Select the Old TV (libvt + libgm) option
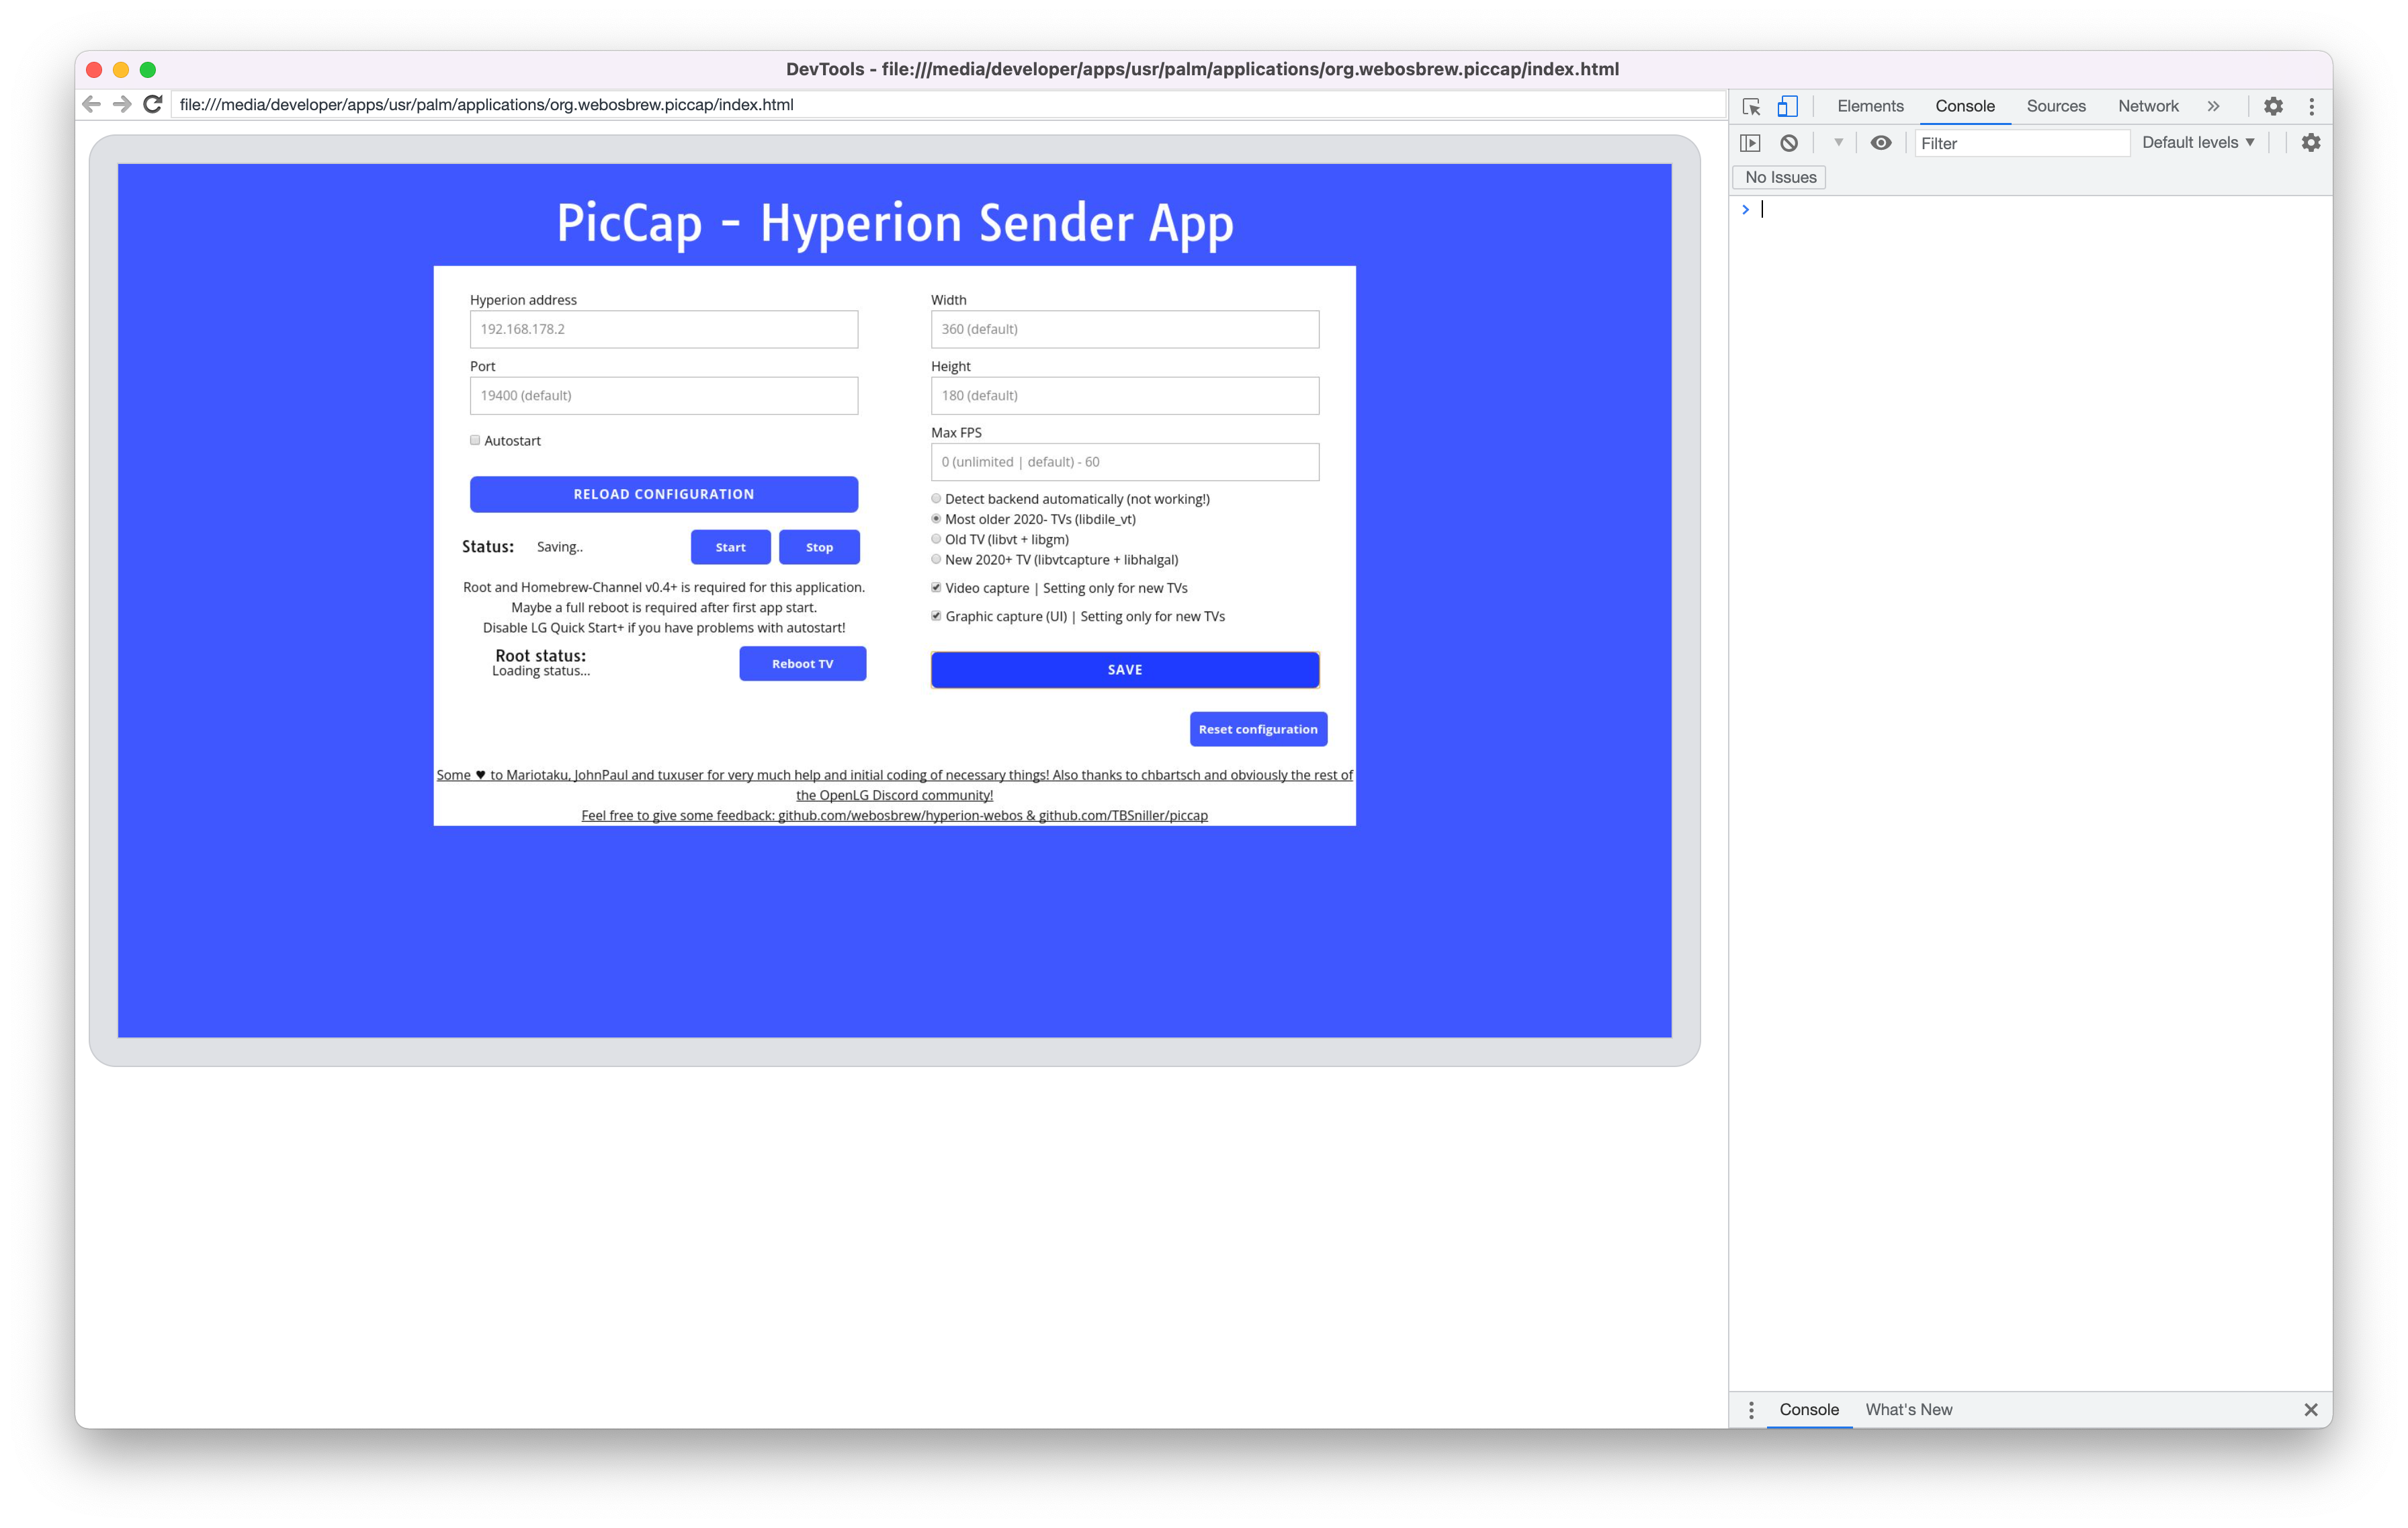This screenshot has height=1528, width=2408. (x=936, y=539)
